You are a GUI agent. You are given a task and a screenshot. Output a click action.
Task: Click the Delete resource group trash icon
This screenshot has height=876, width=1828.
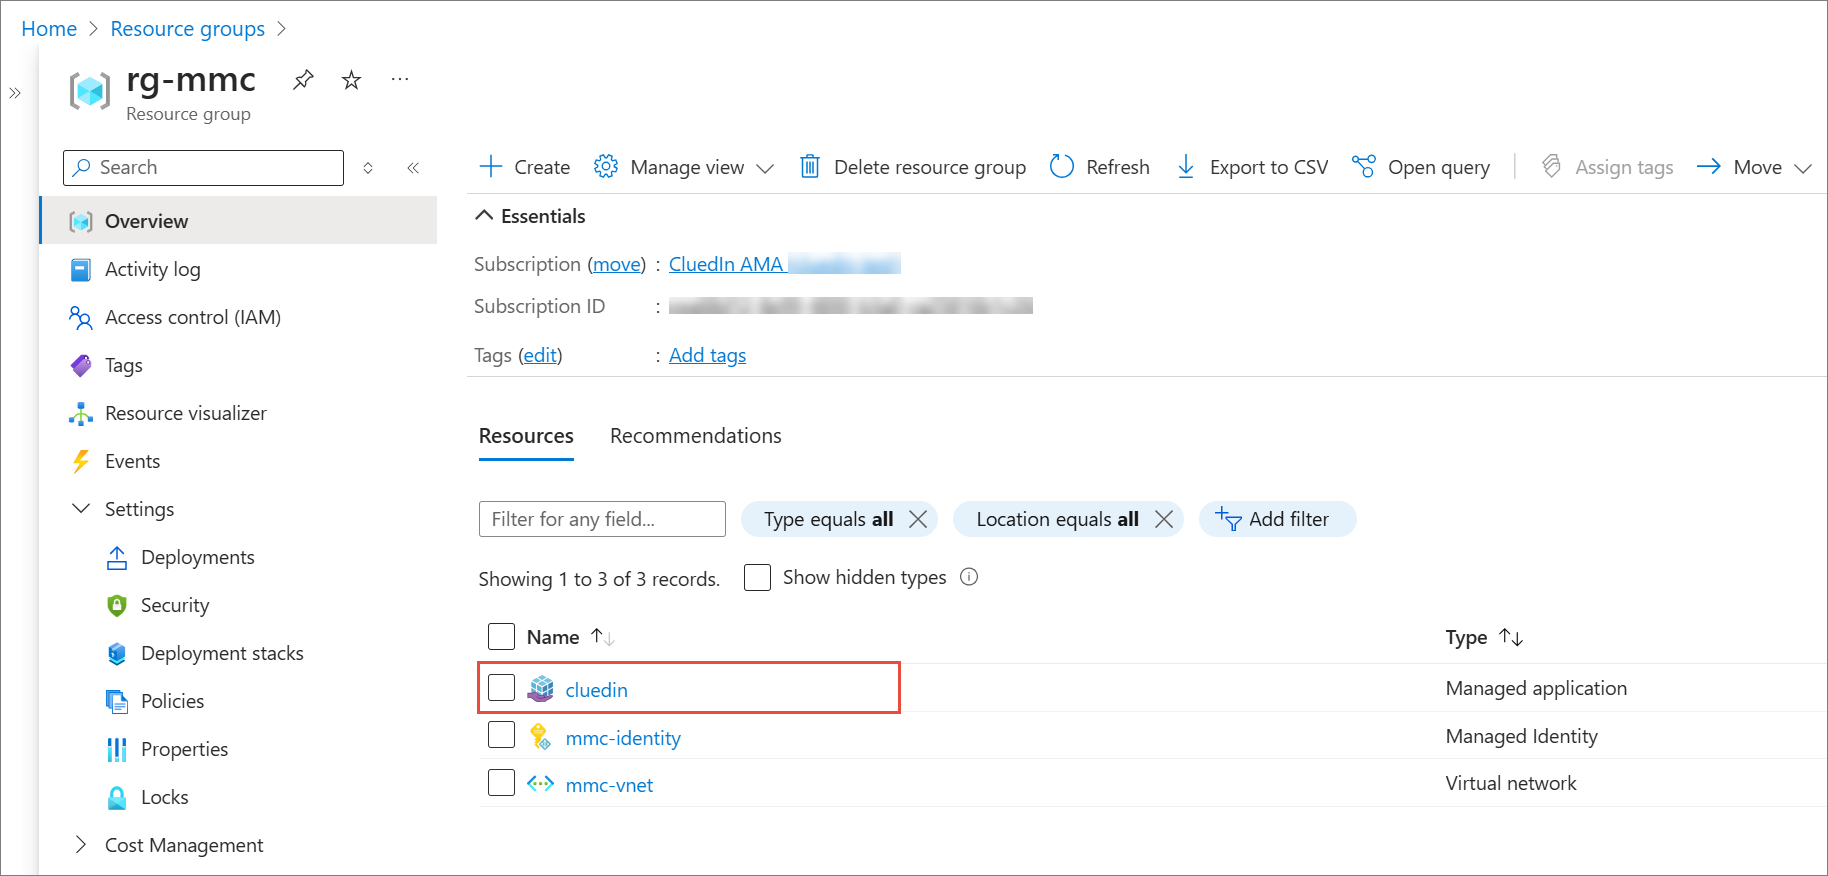[810, 166]
